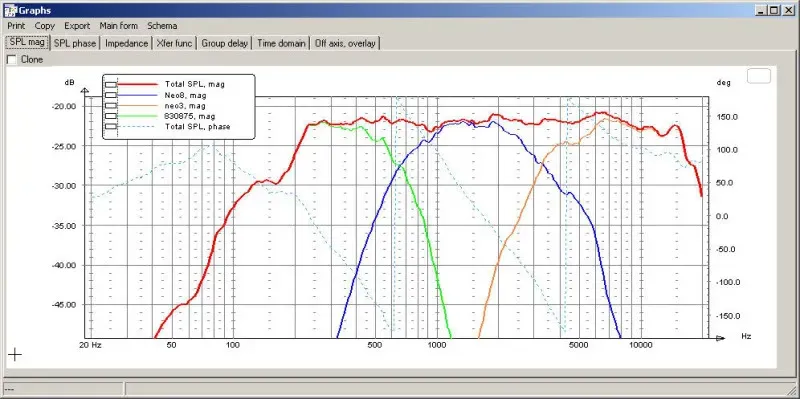Toggle Neo8, mag legend checkbox

point(111,95)
